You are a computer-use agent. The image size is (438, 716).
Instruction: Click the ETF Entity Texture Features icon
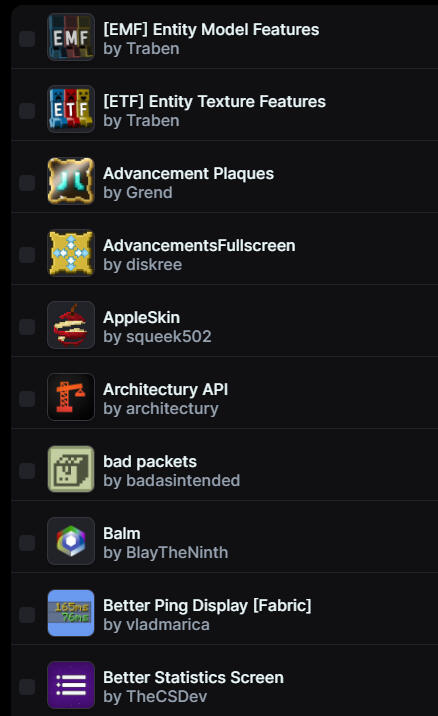(x=71, y=109)
